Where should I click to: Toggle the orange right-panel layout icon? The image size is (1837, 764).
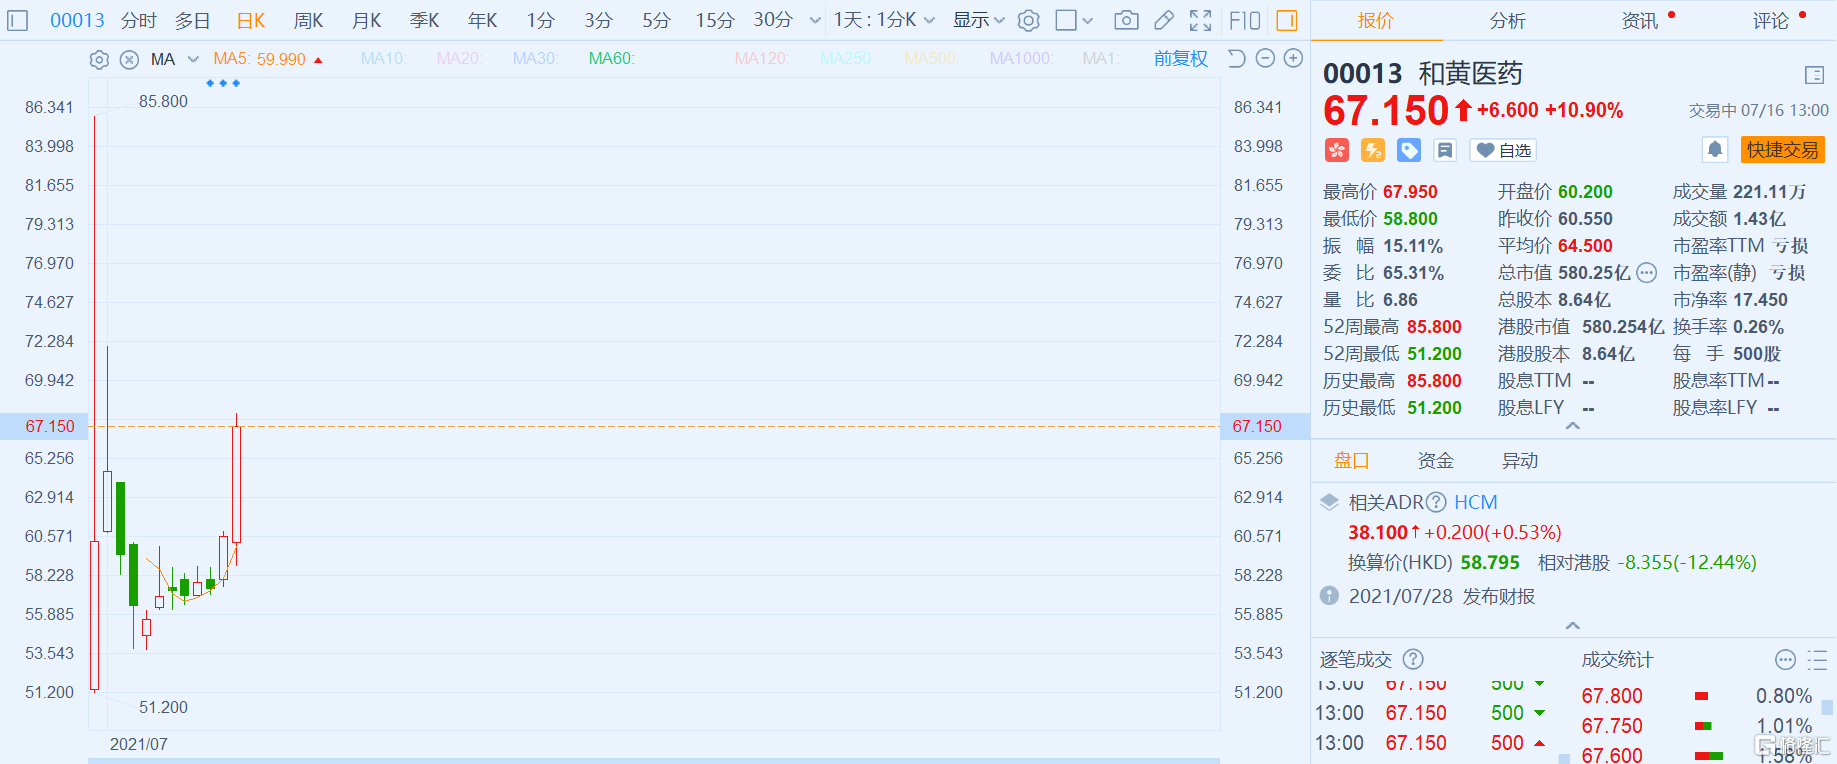click(x=1287, y=20)
